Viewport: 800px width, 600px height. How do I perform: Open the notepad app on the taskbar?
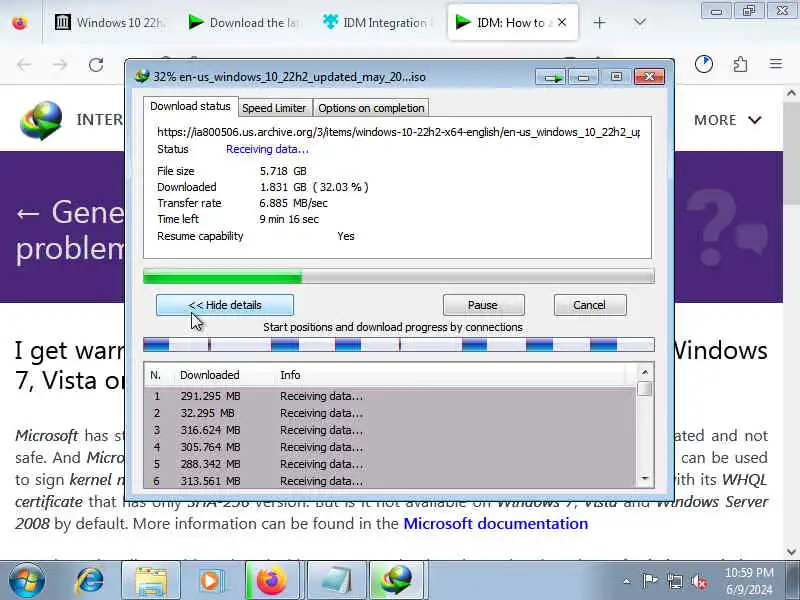[336, 581]
